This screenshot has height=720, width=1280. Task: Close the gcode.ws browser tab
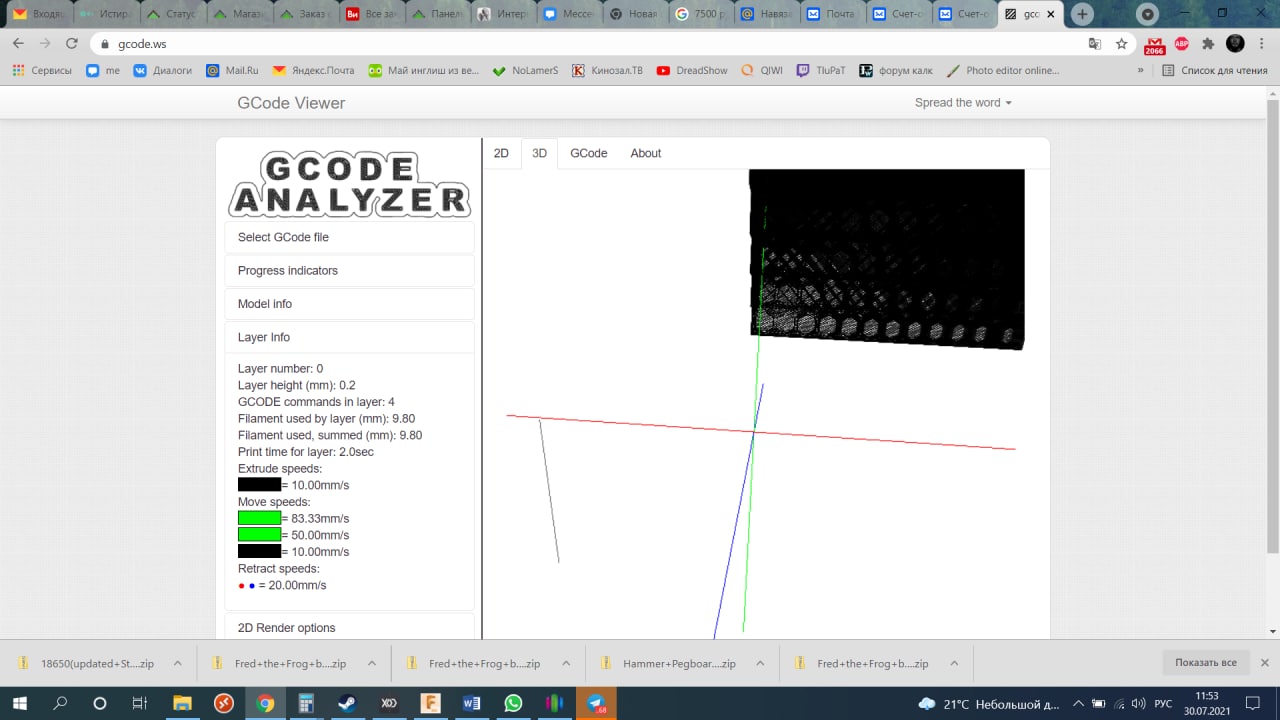point(1050,15)
